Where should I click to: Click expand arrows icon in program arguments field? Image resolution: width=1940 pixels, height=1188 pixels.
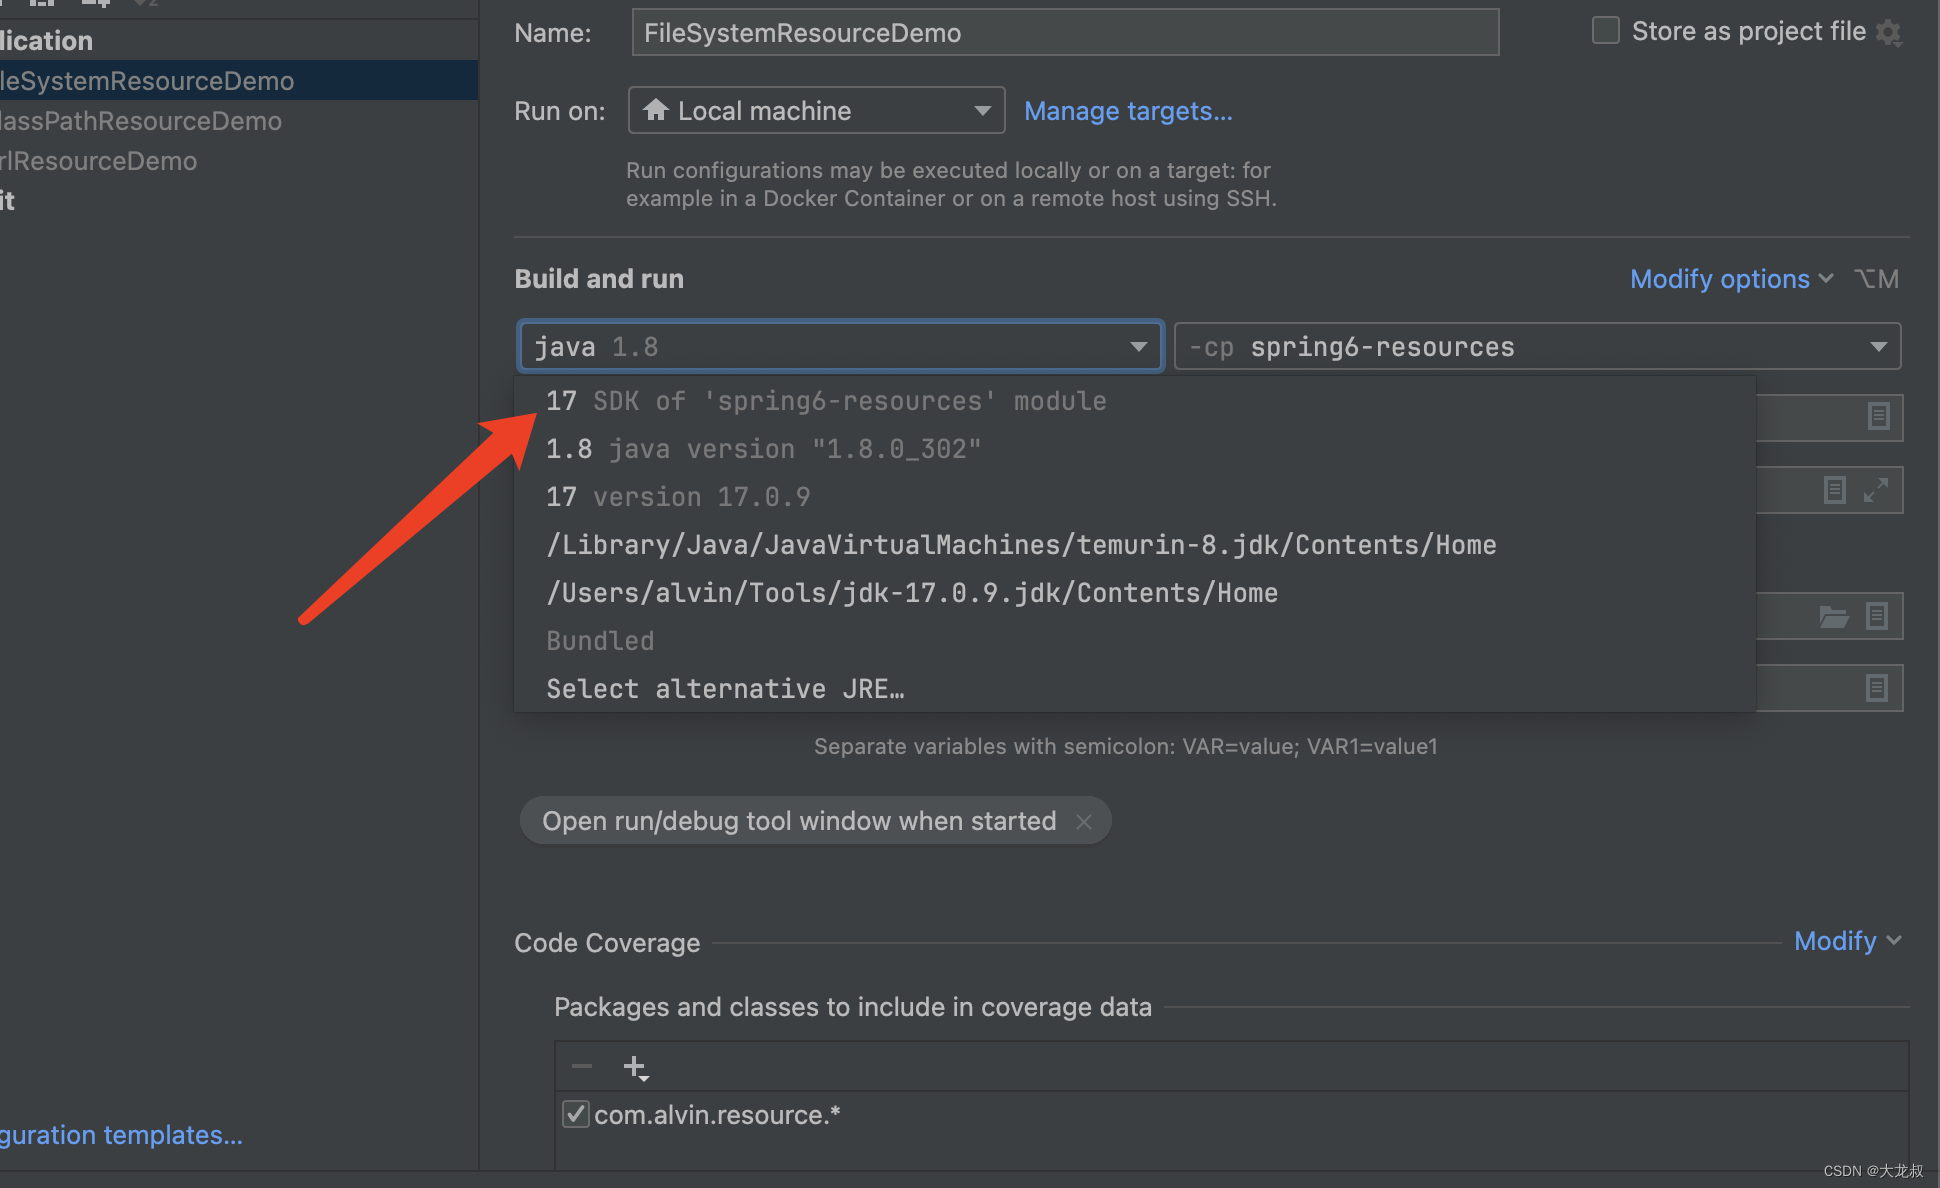coord(1875,490)
